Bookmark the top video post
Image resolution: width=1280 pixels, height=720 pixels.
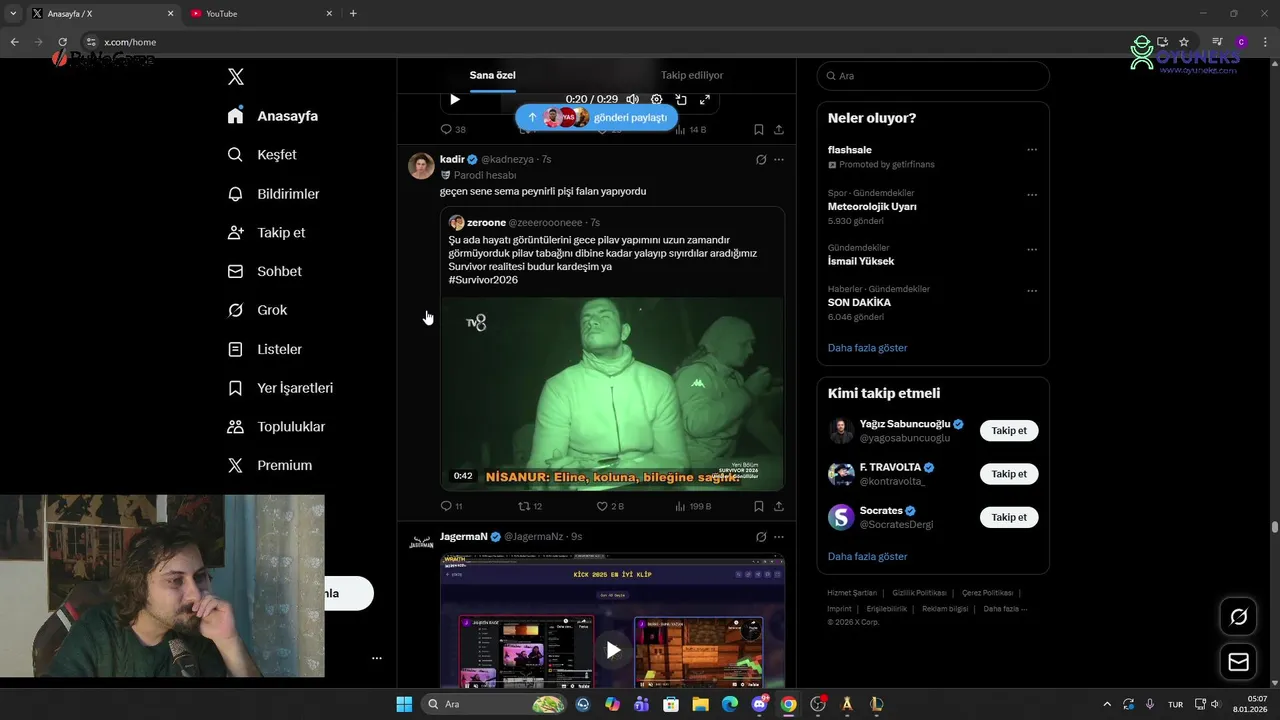pyautogui.click(x=759, y=130)
